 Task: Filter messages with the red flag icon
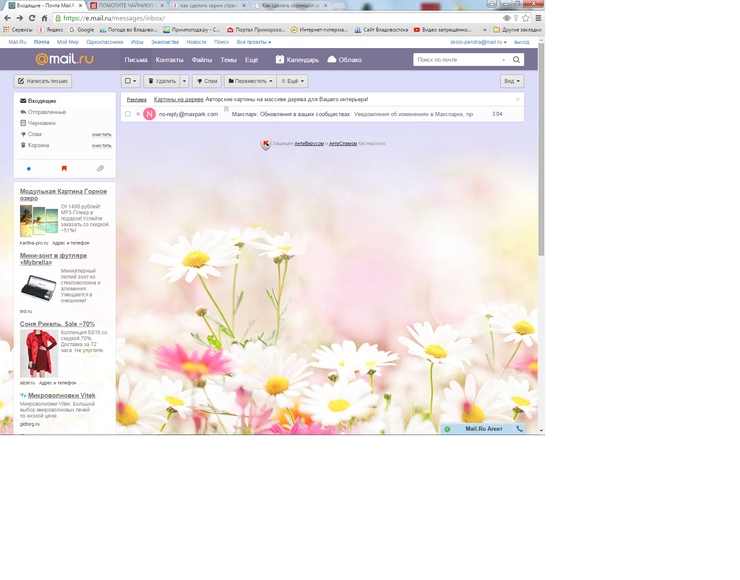point(64,169)
